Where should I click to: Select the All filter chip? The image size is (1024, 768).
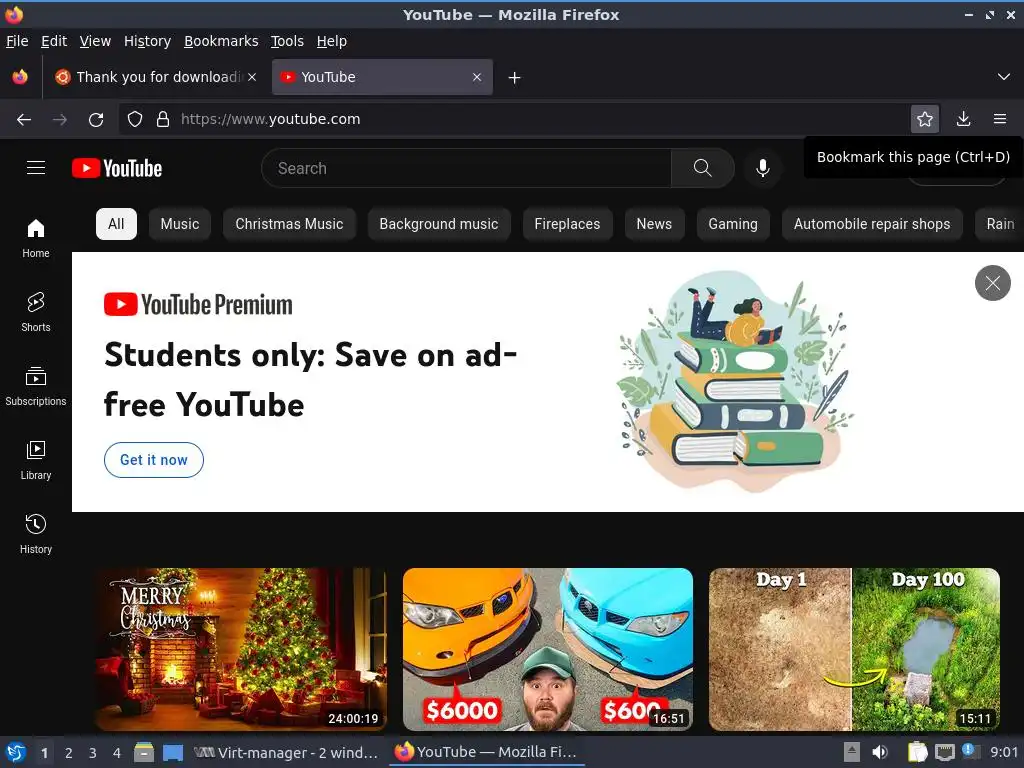pos(116,224)
